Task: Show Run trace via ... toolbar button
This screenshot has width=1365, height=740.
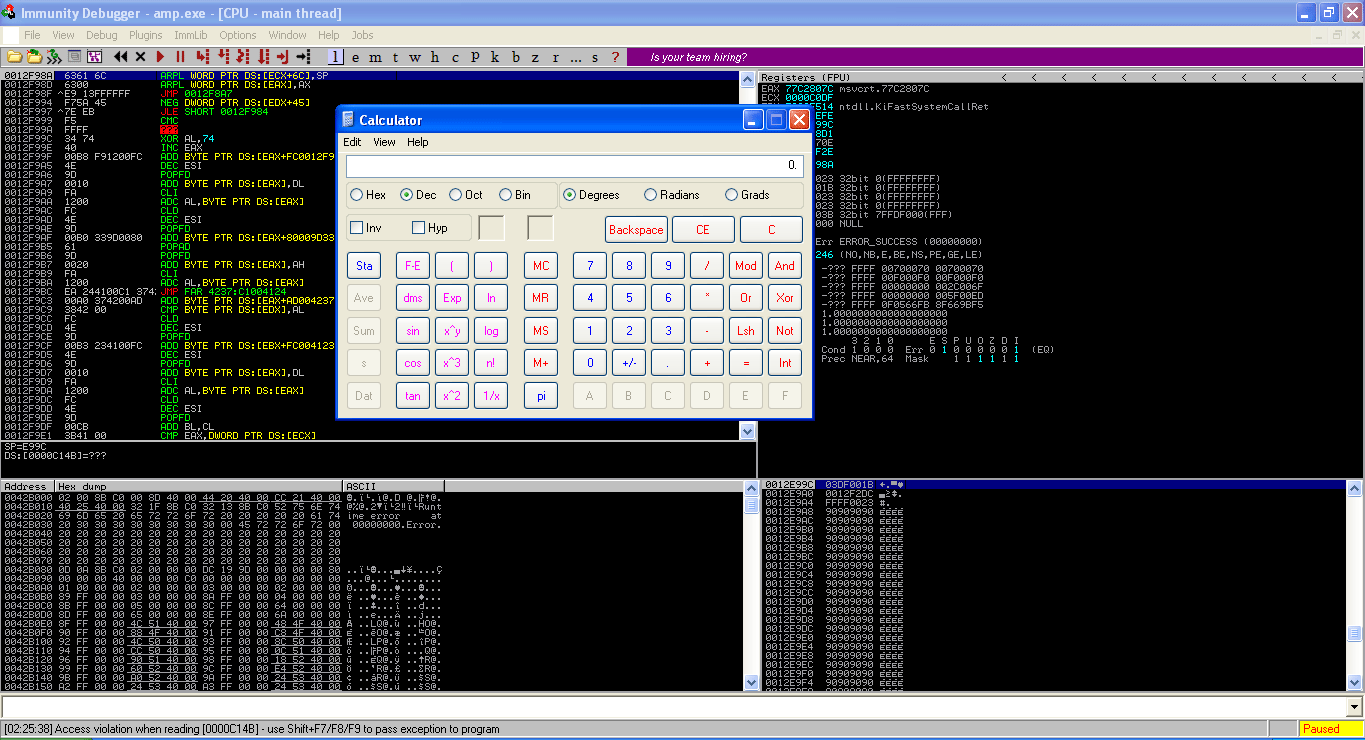Action: (575, 57)
